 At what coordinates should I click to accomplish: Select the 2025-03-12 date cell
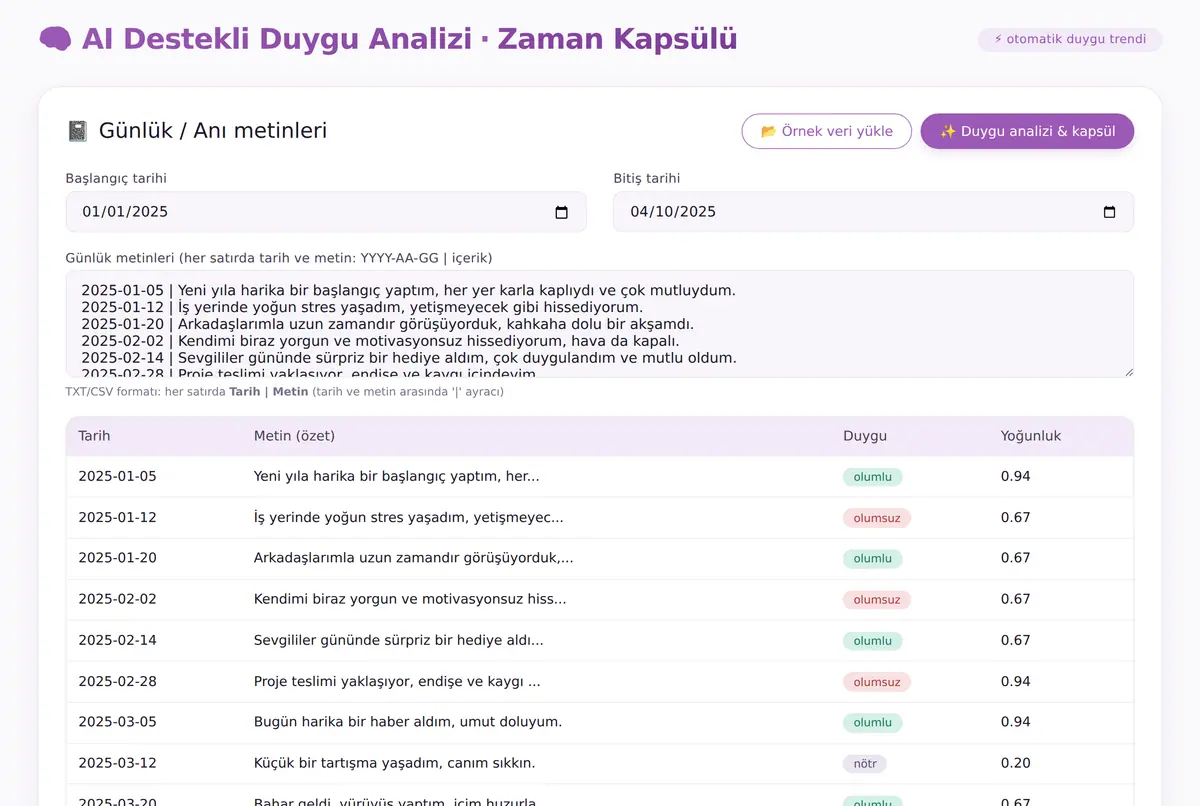tap(118, 763)
